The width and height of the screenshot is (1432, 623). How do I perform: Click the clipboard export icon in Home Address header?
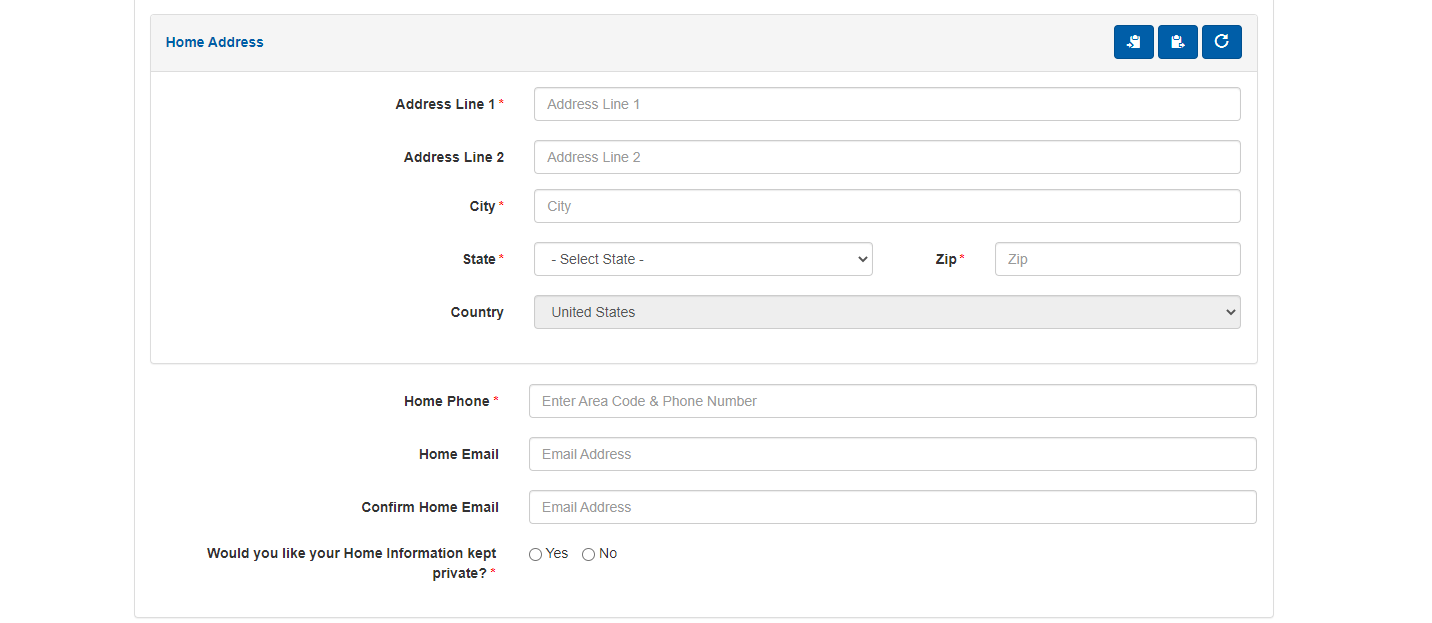1177,42
